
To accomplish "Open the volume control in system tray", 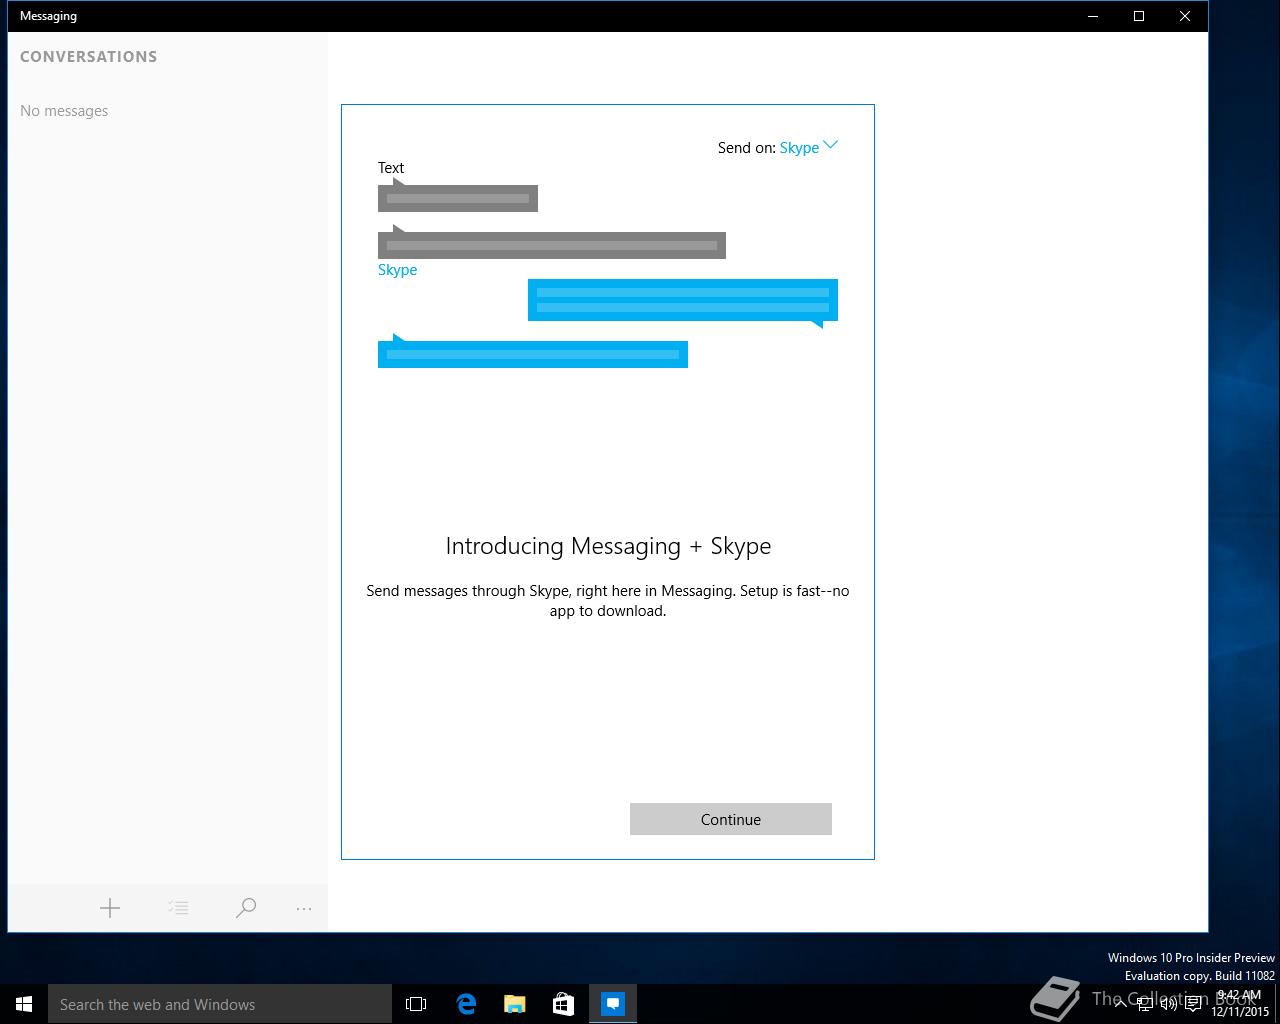I will (1168, 1004).
